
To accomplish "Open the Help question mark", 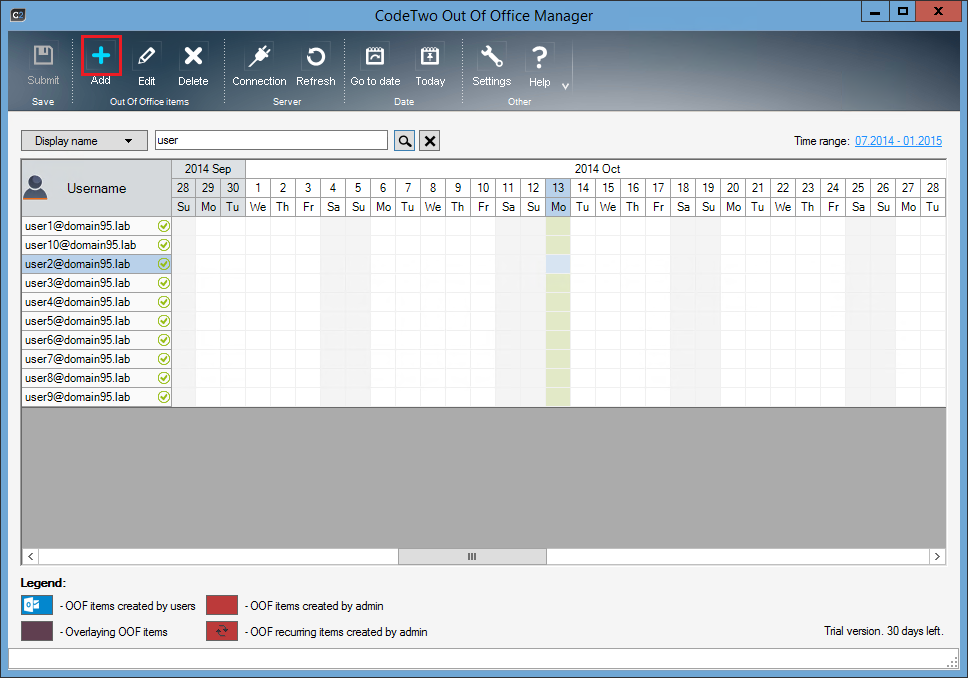I will tap(539, 65).
